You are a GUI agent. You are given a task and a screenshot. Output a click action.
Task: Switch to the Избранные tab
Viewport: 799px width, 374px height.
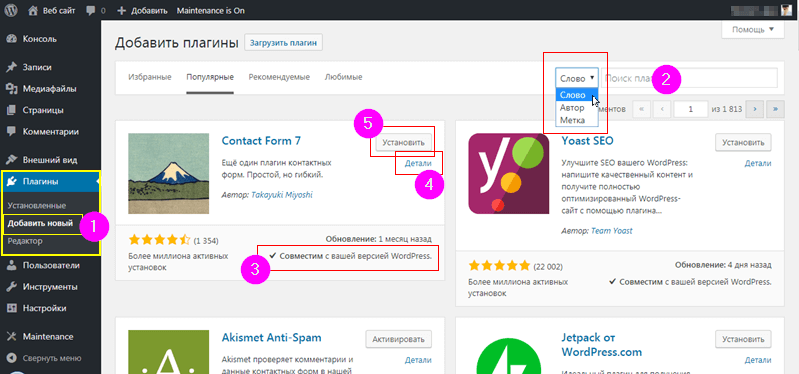[x=150, y=77]
